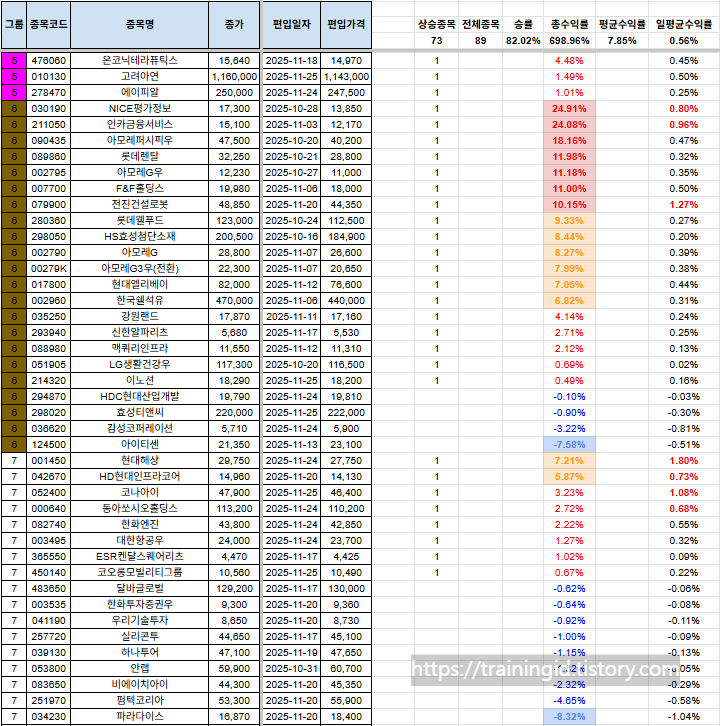
Task: Click stock name HDC현대산업개발
Action: pos(139,397)
